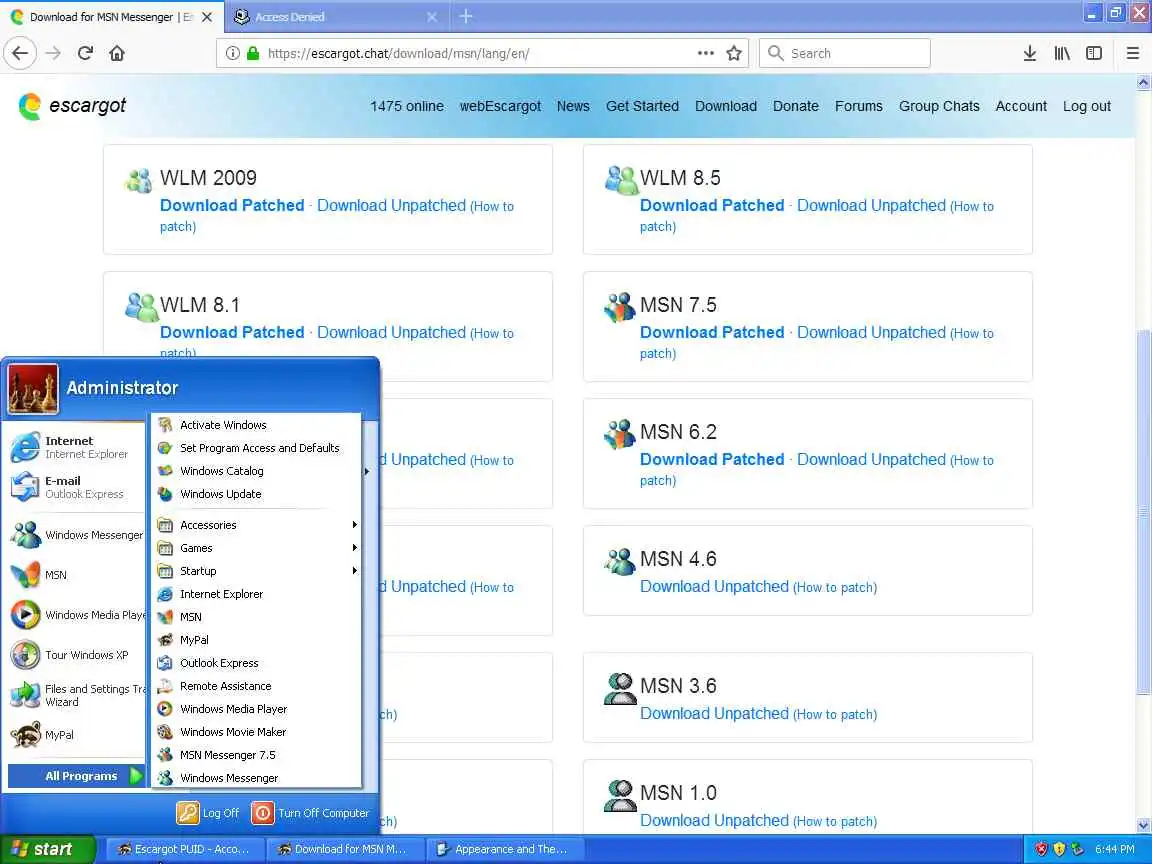The image size is (1152, 864).
Task: Open the page actions three-dot menu
Action: coord(705,53)
